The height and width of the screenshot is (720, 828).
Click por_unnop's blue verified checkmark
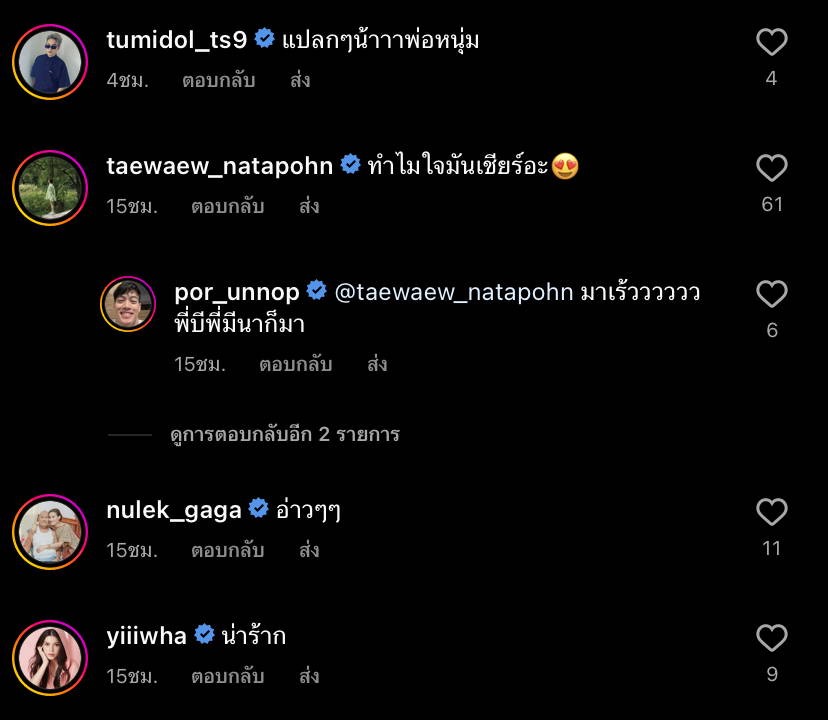point(317,290)
